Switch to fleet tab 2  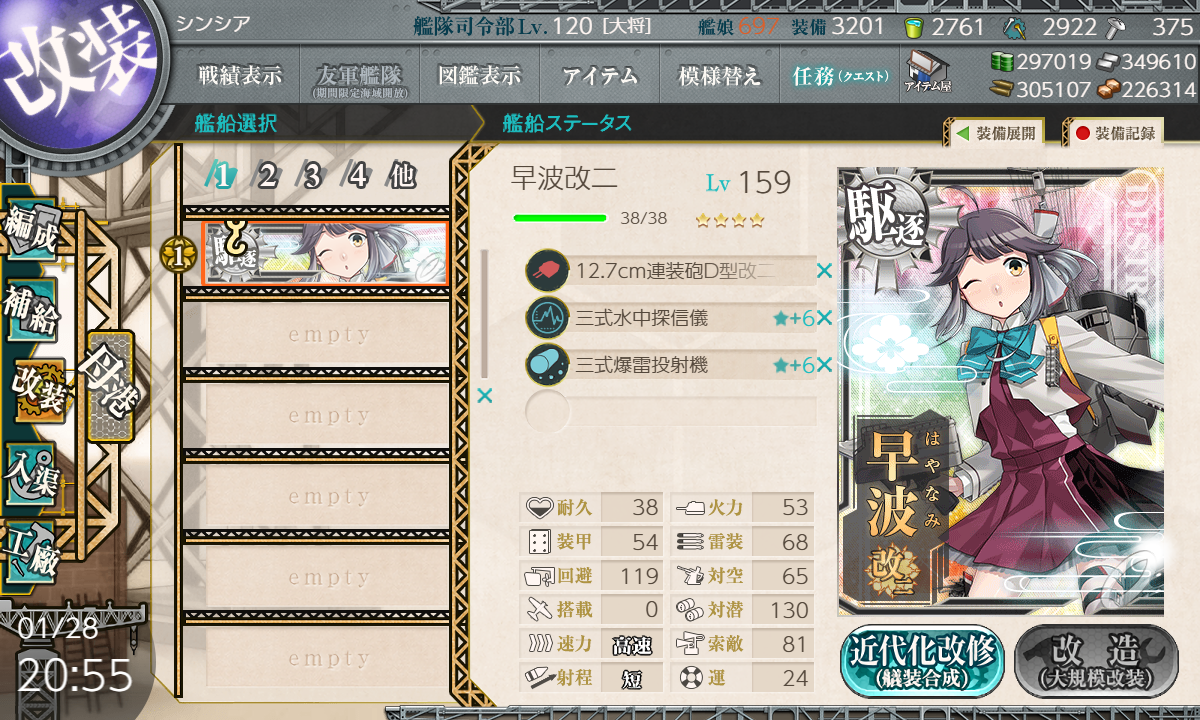(267, 177)
